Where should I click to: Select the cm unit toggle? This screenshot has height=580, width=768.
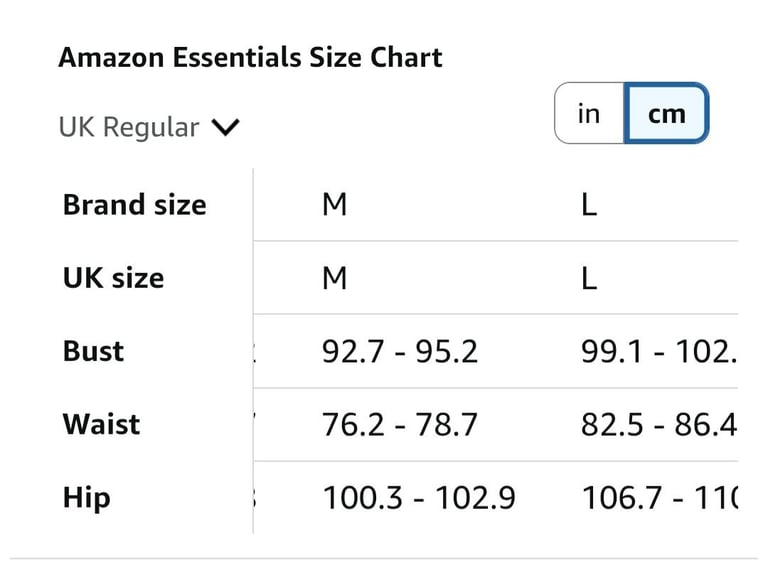pyautogui.click(x=667, y=113)
